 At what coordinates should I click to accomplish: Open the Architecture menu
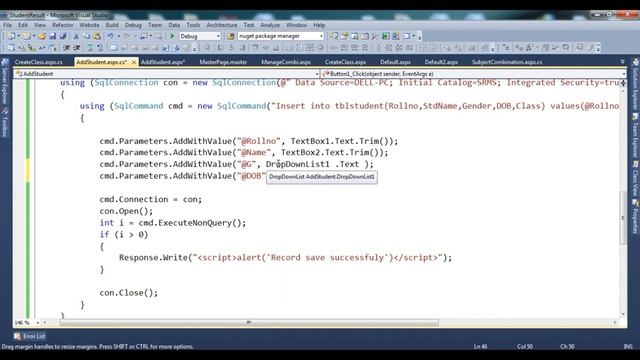tap(222, 25)
